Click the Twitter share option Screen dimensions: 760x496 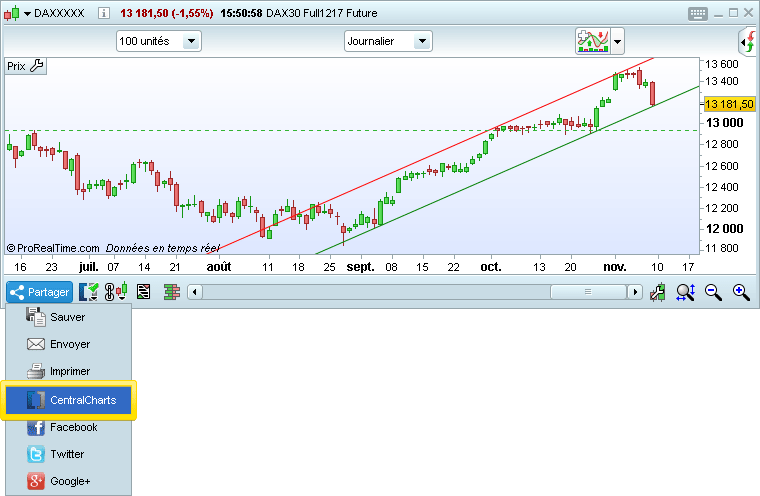(x=67, y=454)
